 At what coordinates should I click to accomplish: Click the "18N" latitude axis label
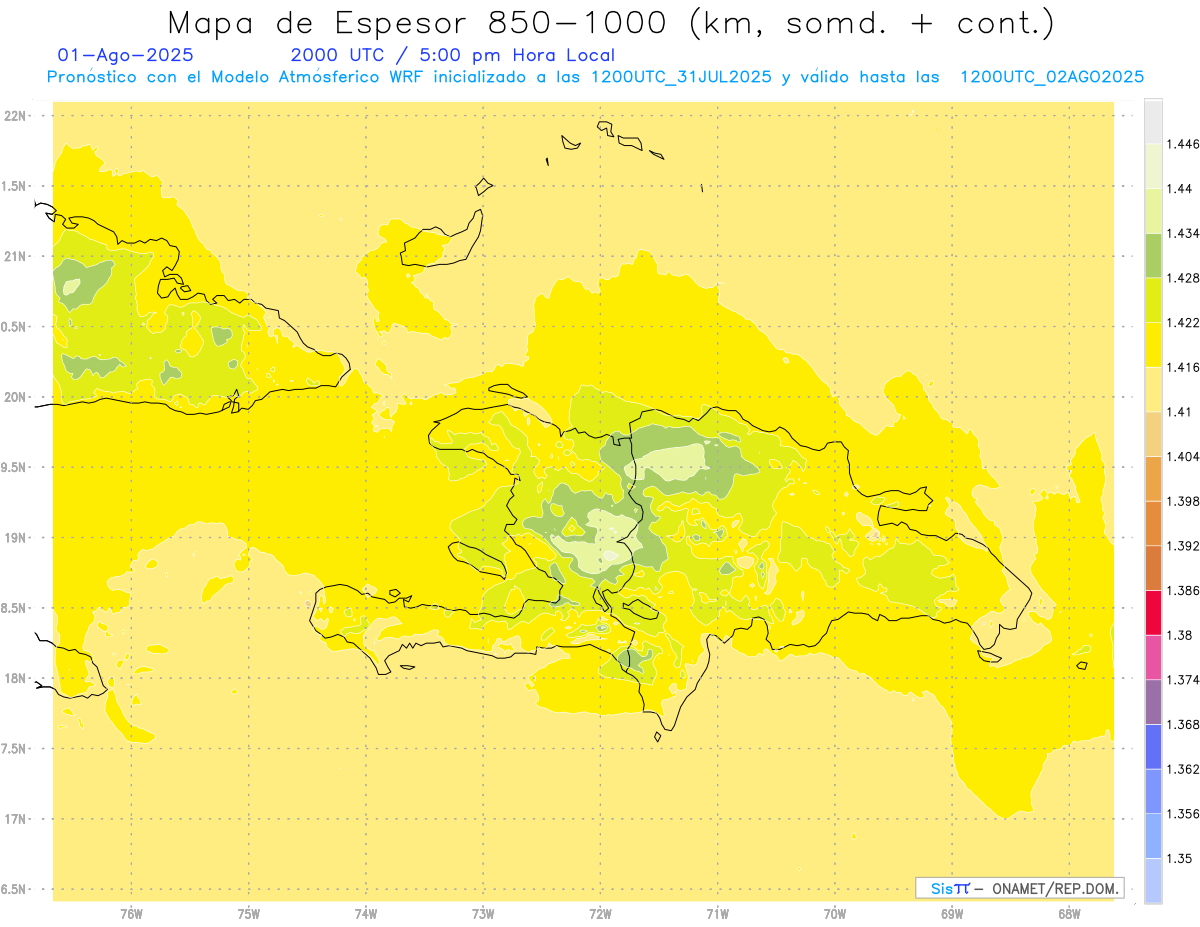pos(15,679)
